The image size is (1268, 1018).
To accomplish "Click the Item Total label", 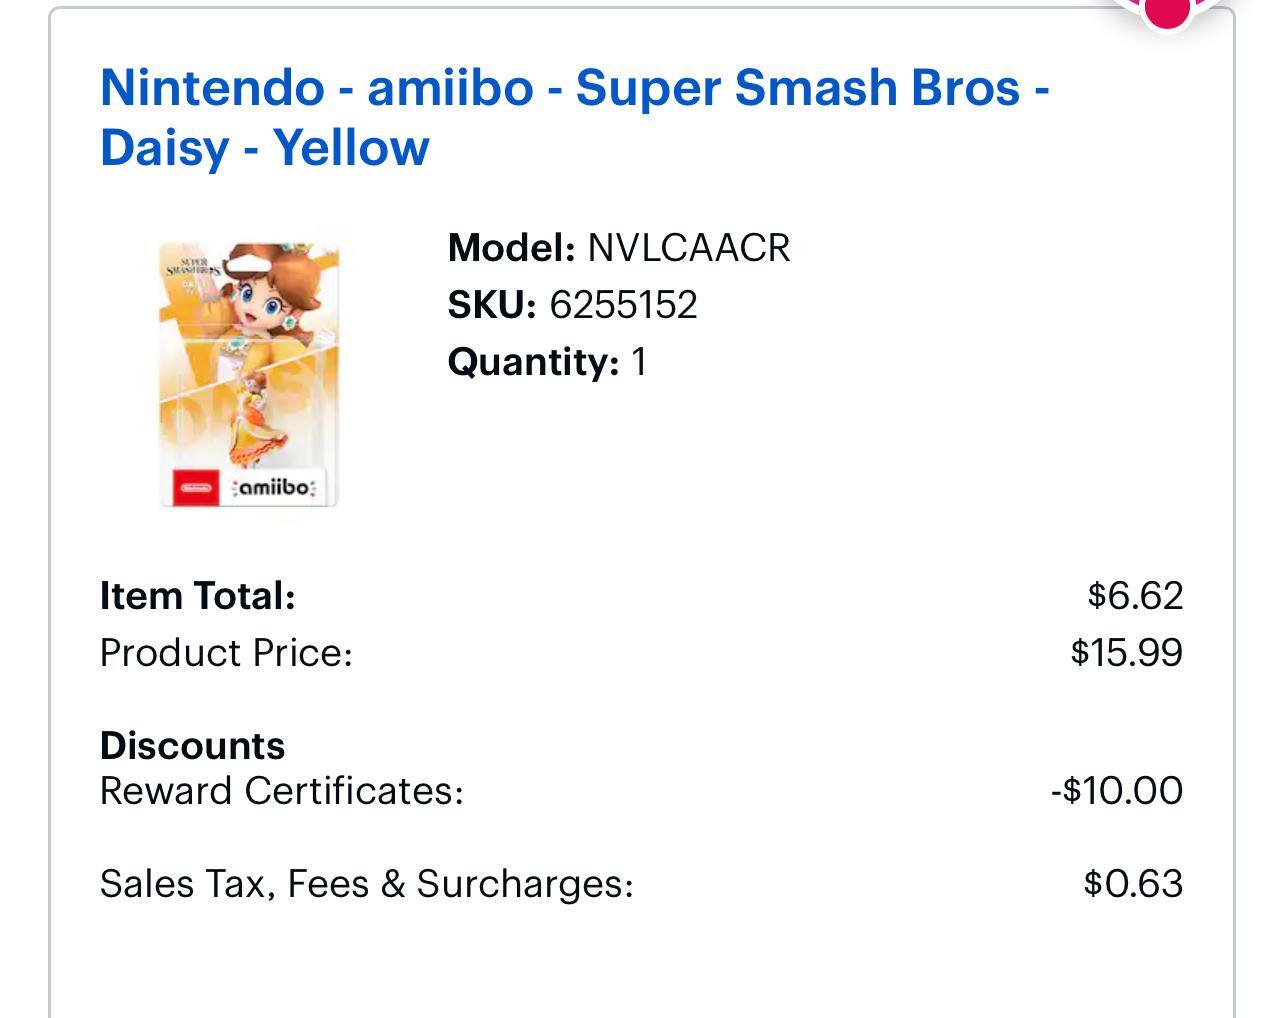I will click(x=198, y=596).
